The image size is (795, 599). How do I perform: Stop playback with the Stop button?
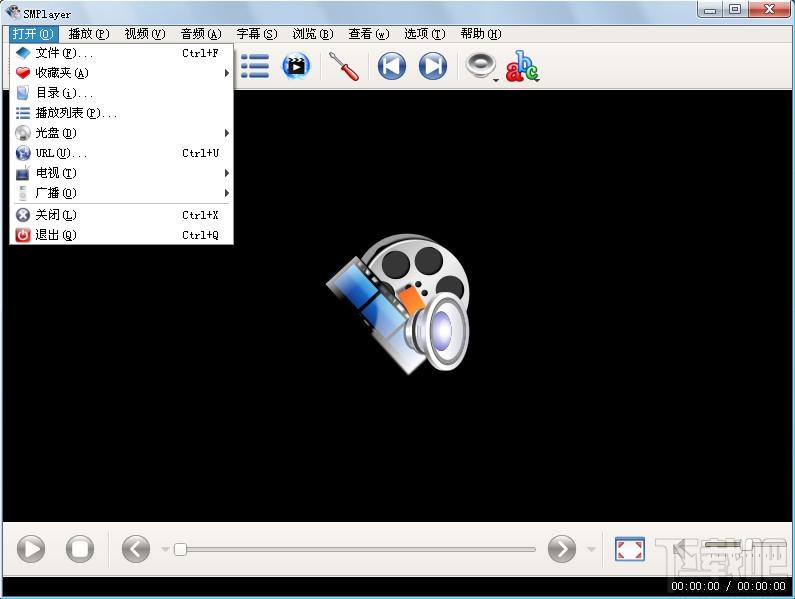[x=80, y=549]
